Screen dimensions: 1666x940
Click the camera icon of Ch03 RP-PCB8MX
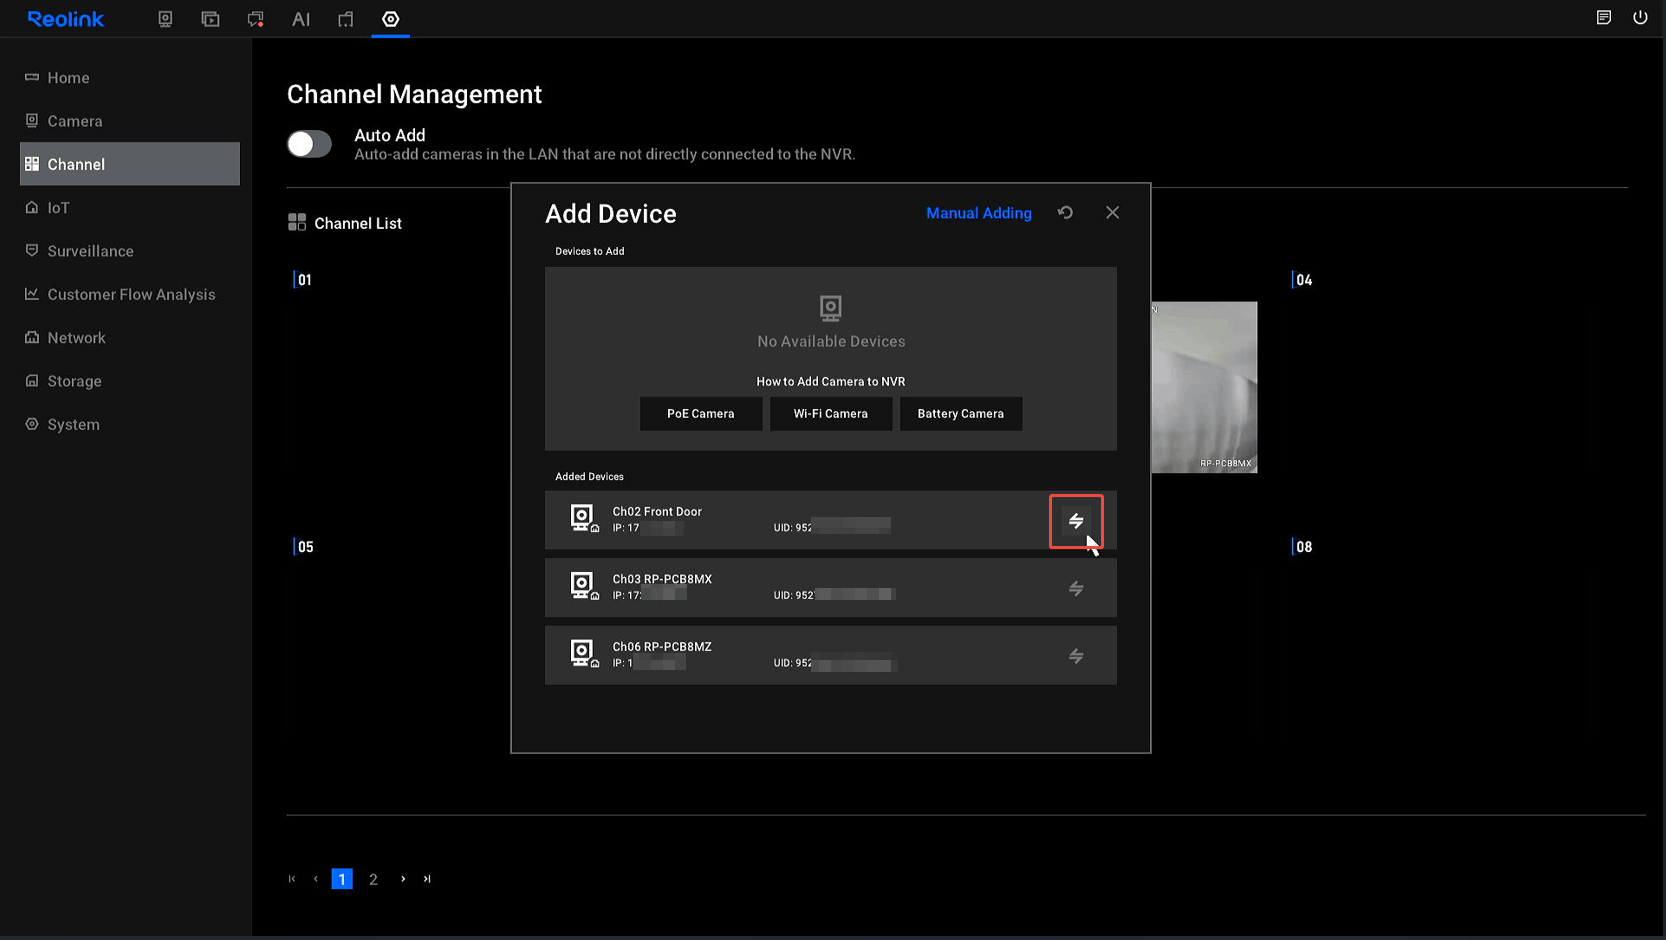(584, 586)
